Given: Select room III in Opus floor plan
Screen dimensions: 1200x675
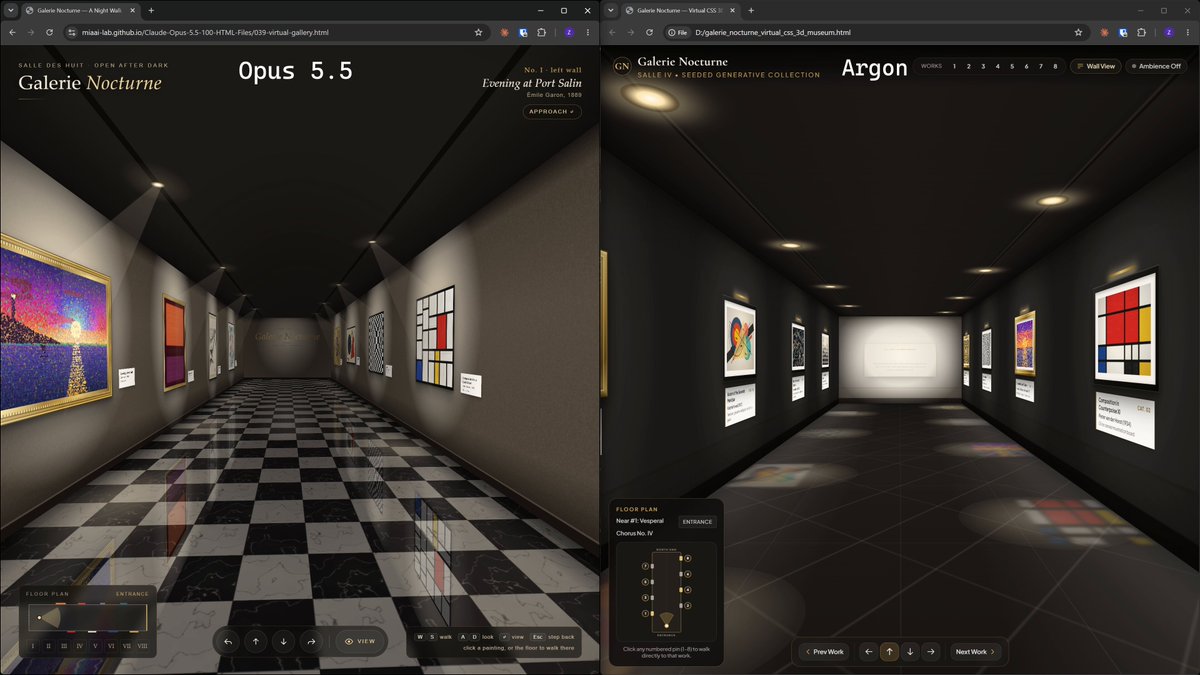Looking at the screenshot, I should pos(64,646).
